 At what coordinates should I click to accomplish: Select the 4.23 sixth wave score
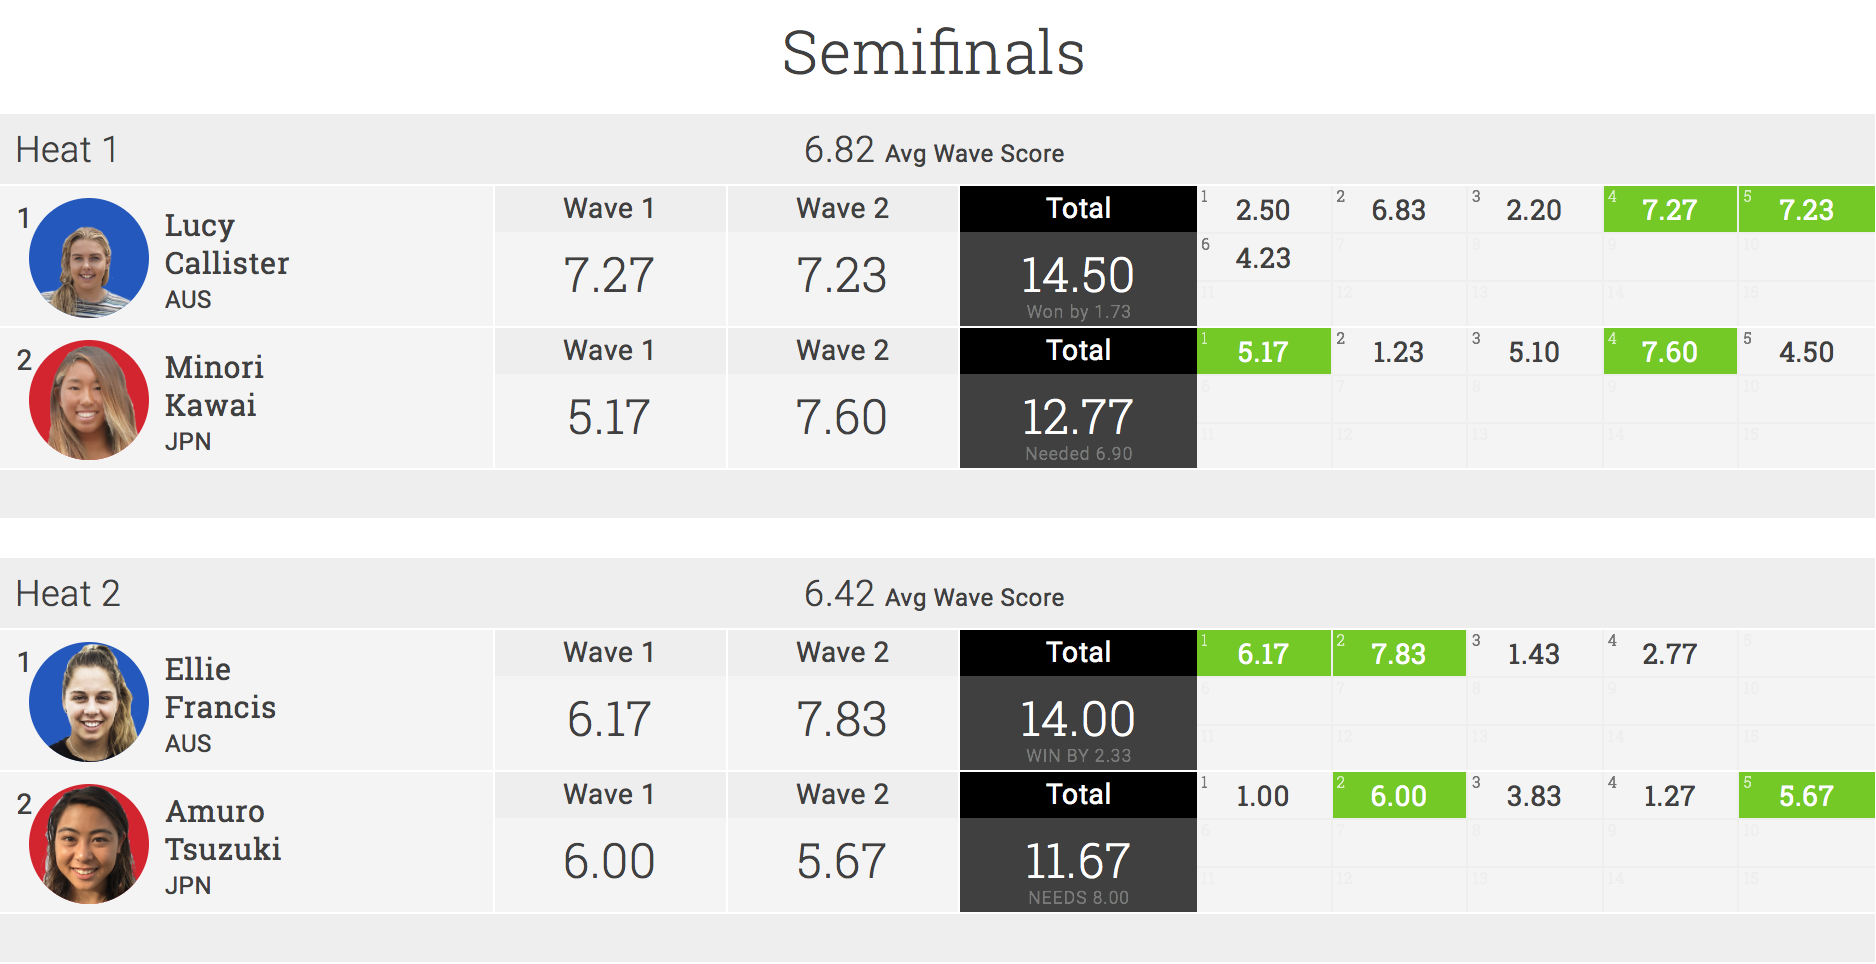click(1263, 258)
